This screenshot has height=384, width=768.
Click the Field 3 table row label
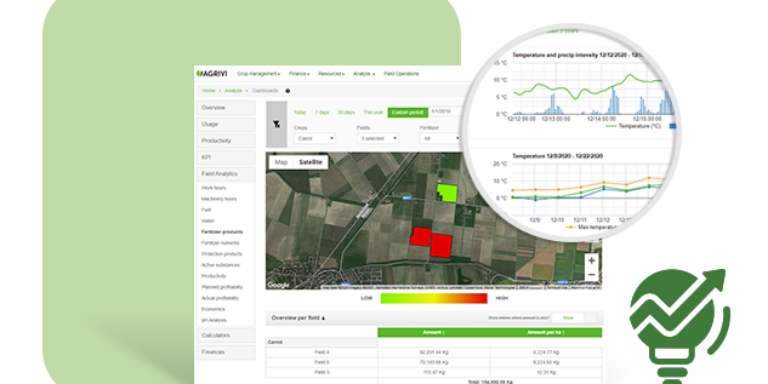(322, 371)
